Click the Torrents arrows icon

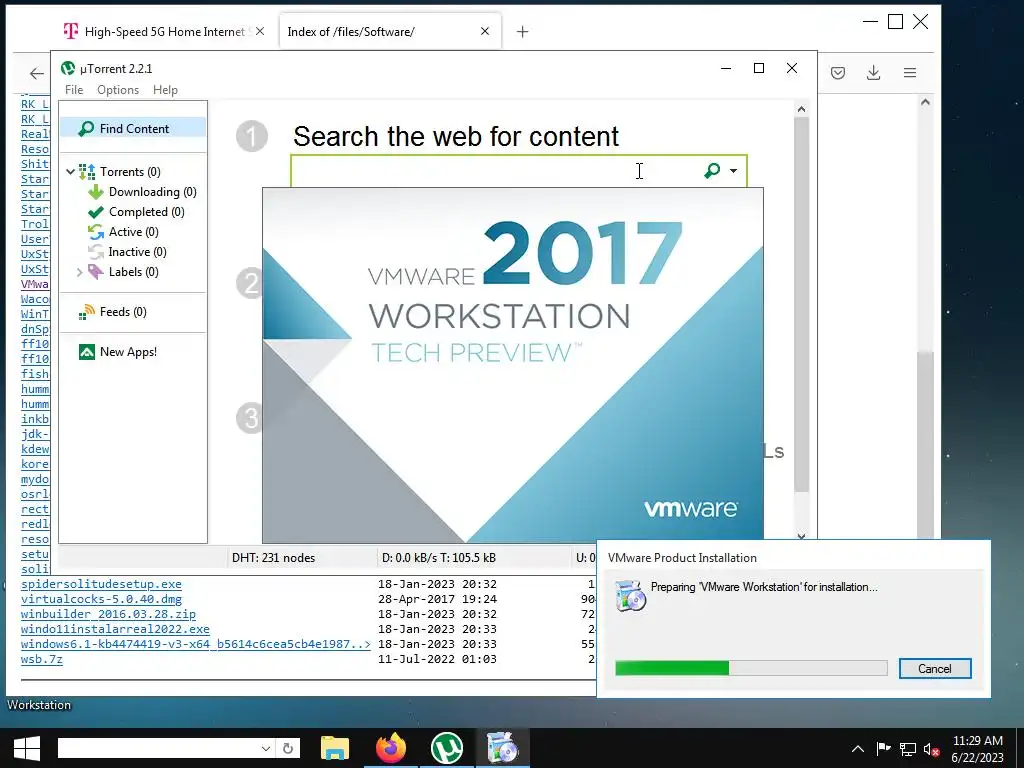(x=87, y=172)
